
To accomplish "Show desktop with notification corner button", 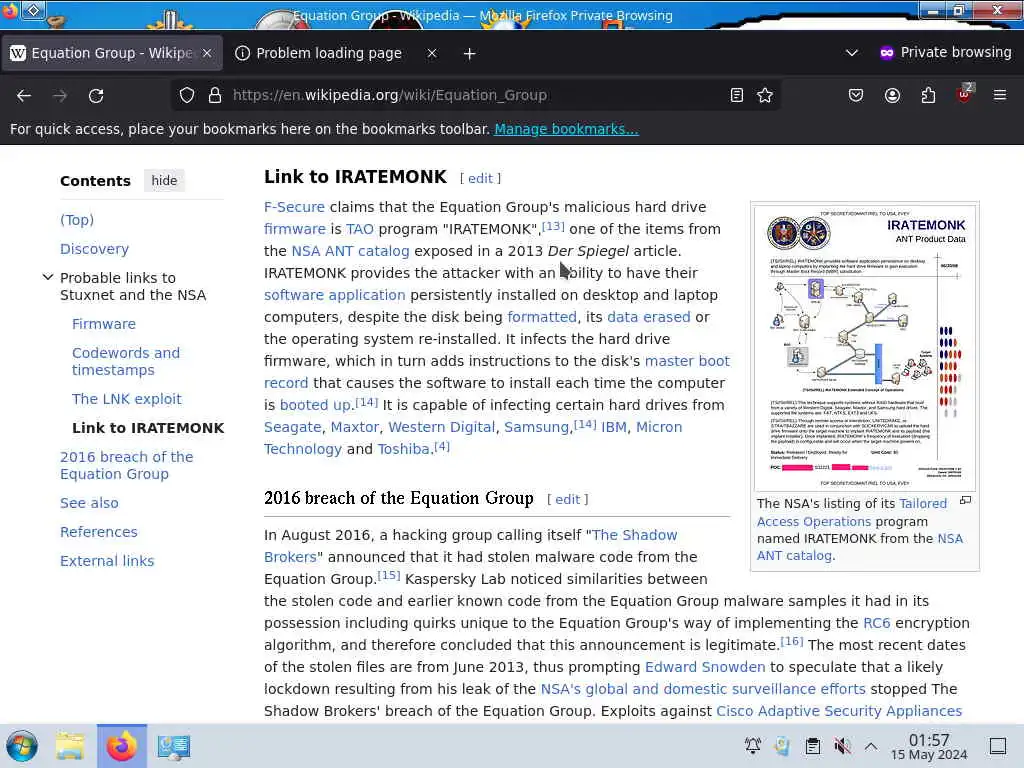I will (997, 746).
